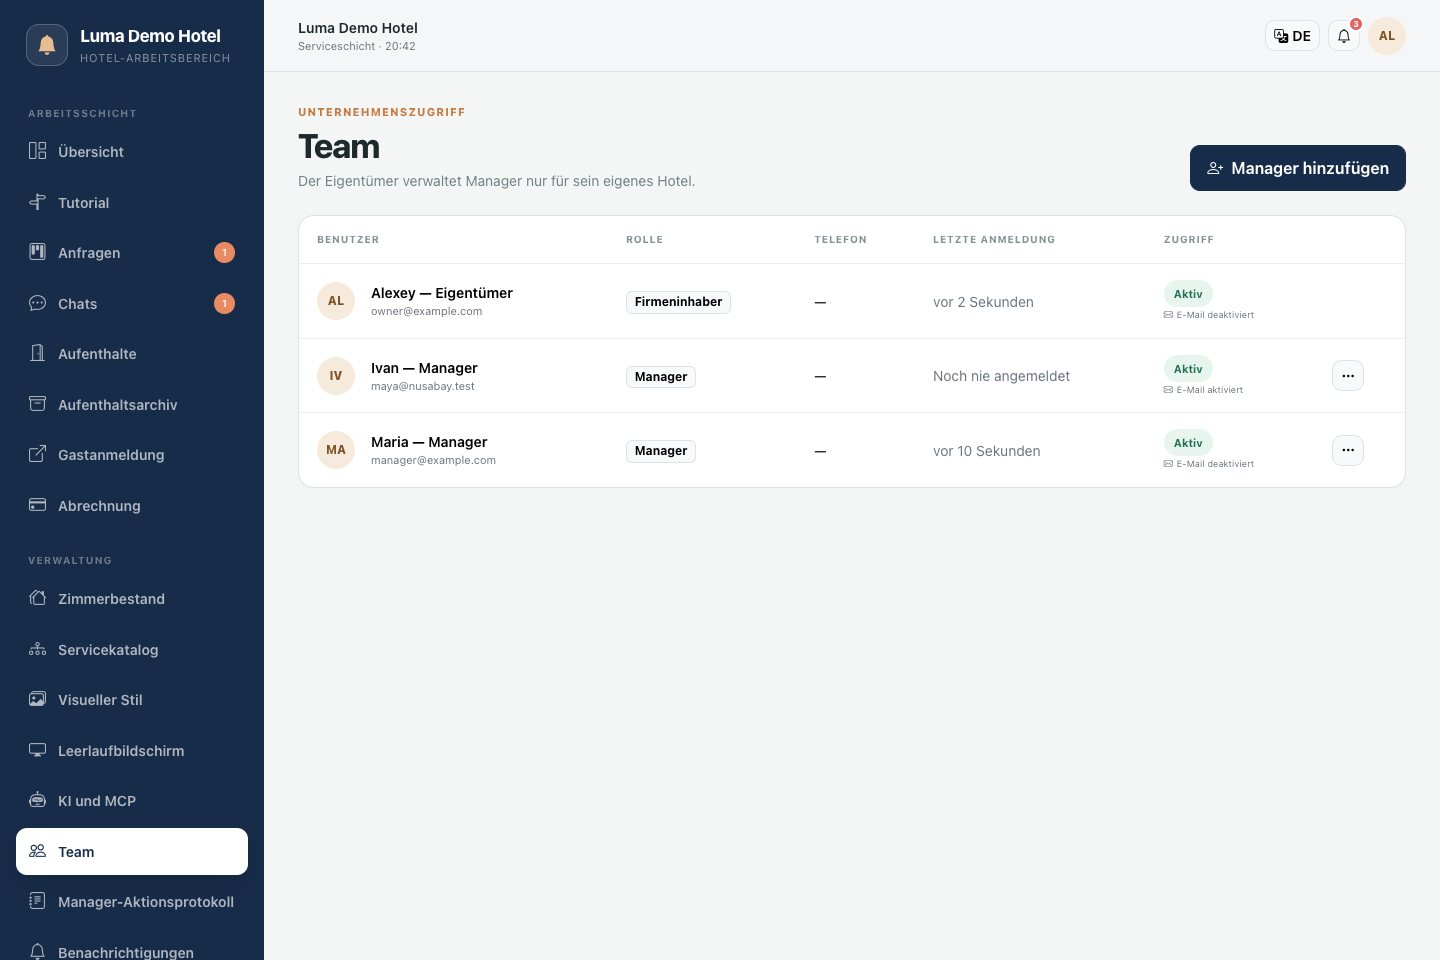Open the AL user avatar menu
The width and height of the screenshot is (1440, 960).
tap(1387, 36)
